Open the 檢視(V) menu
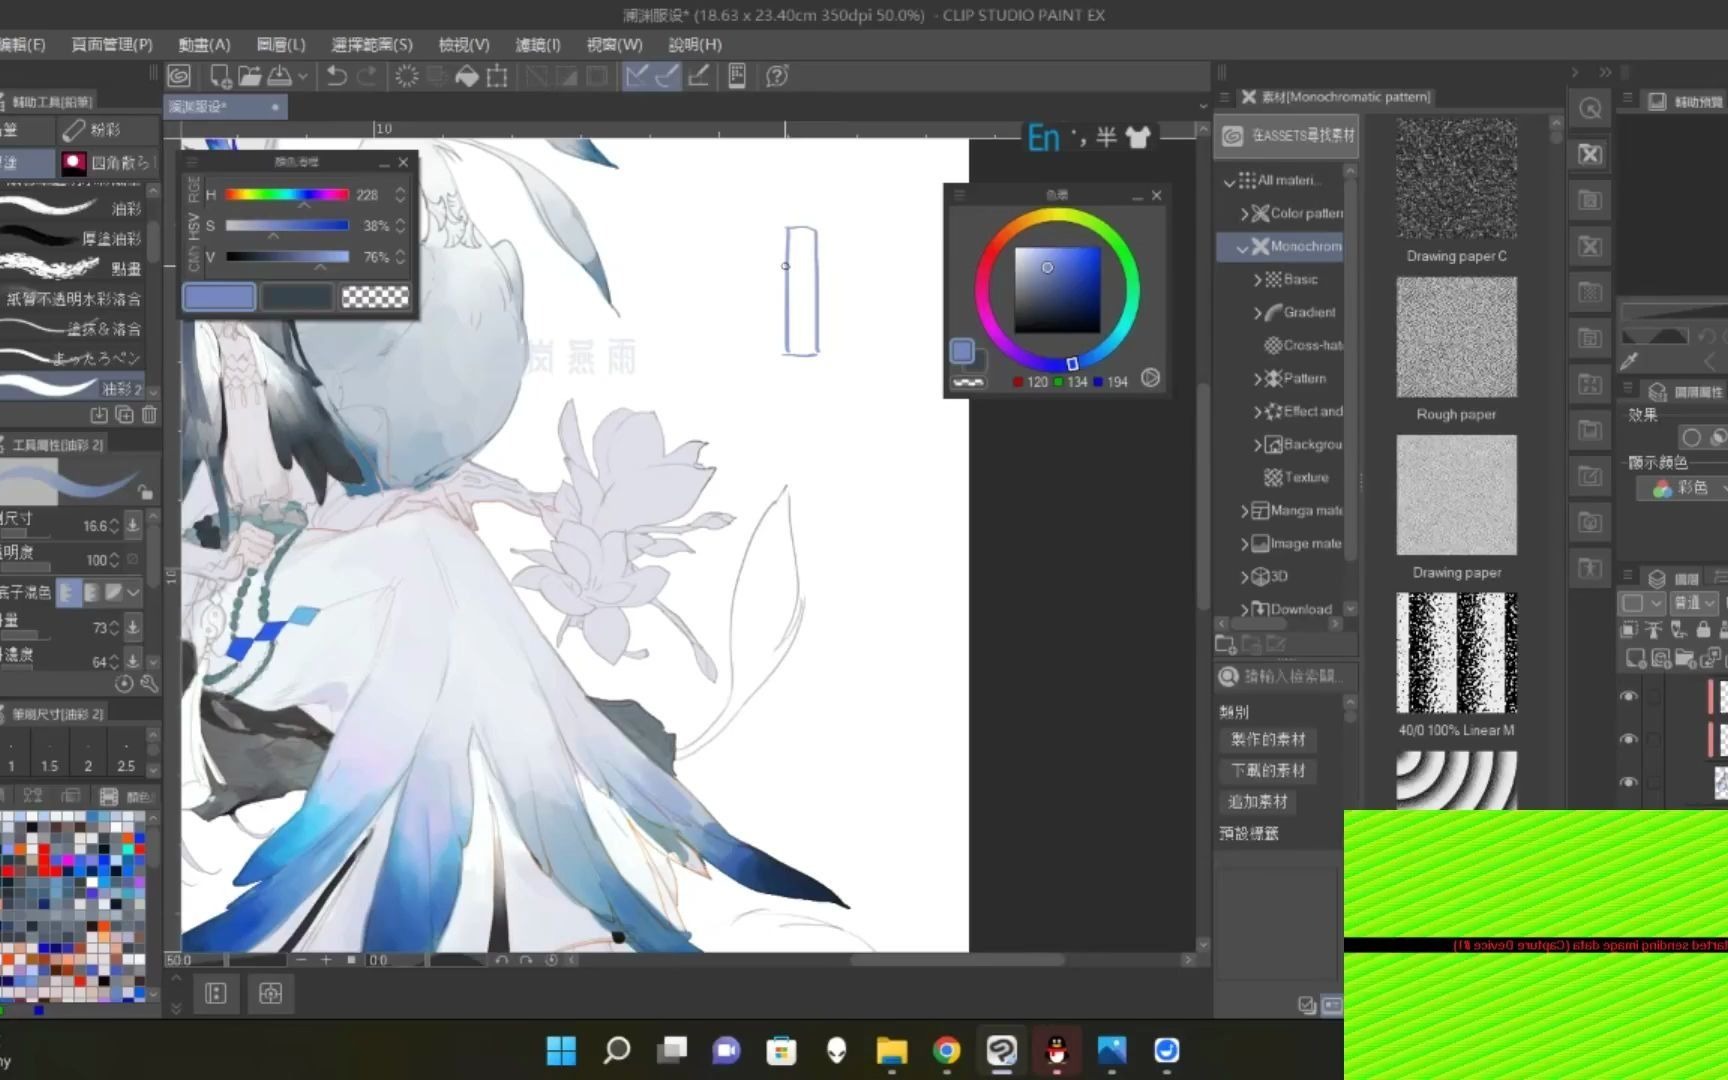The image size is (1728, 1080). tap(464, 44)
